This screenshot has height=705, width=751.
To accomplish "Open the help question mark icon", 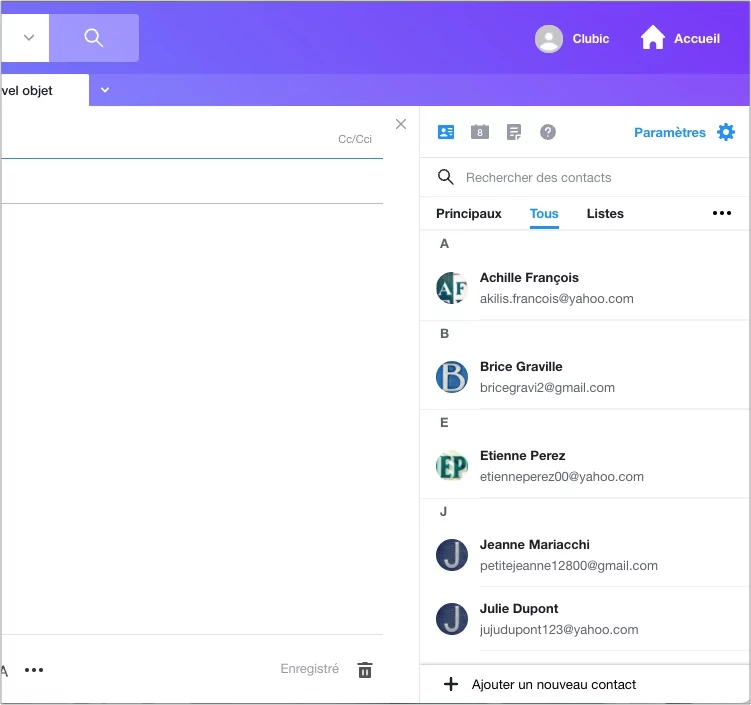I will click(547, 132).
